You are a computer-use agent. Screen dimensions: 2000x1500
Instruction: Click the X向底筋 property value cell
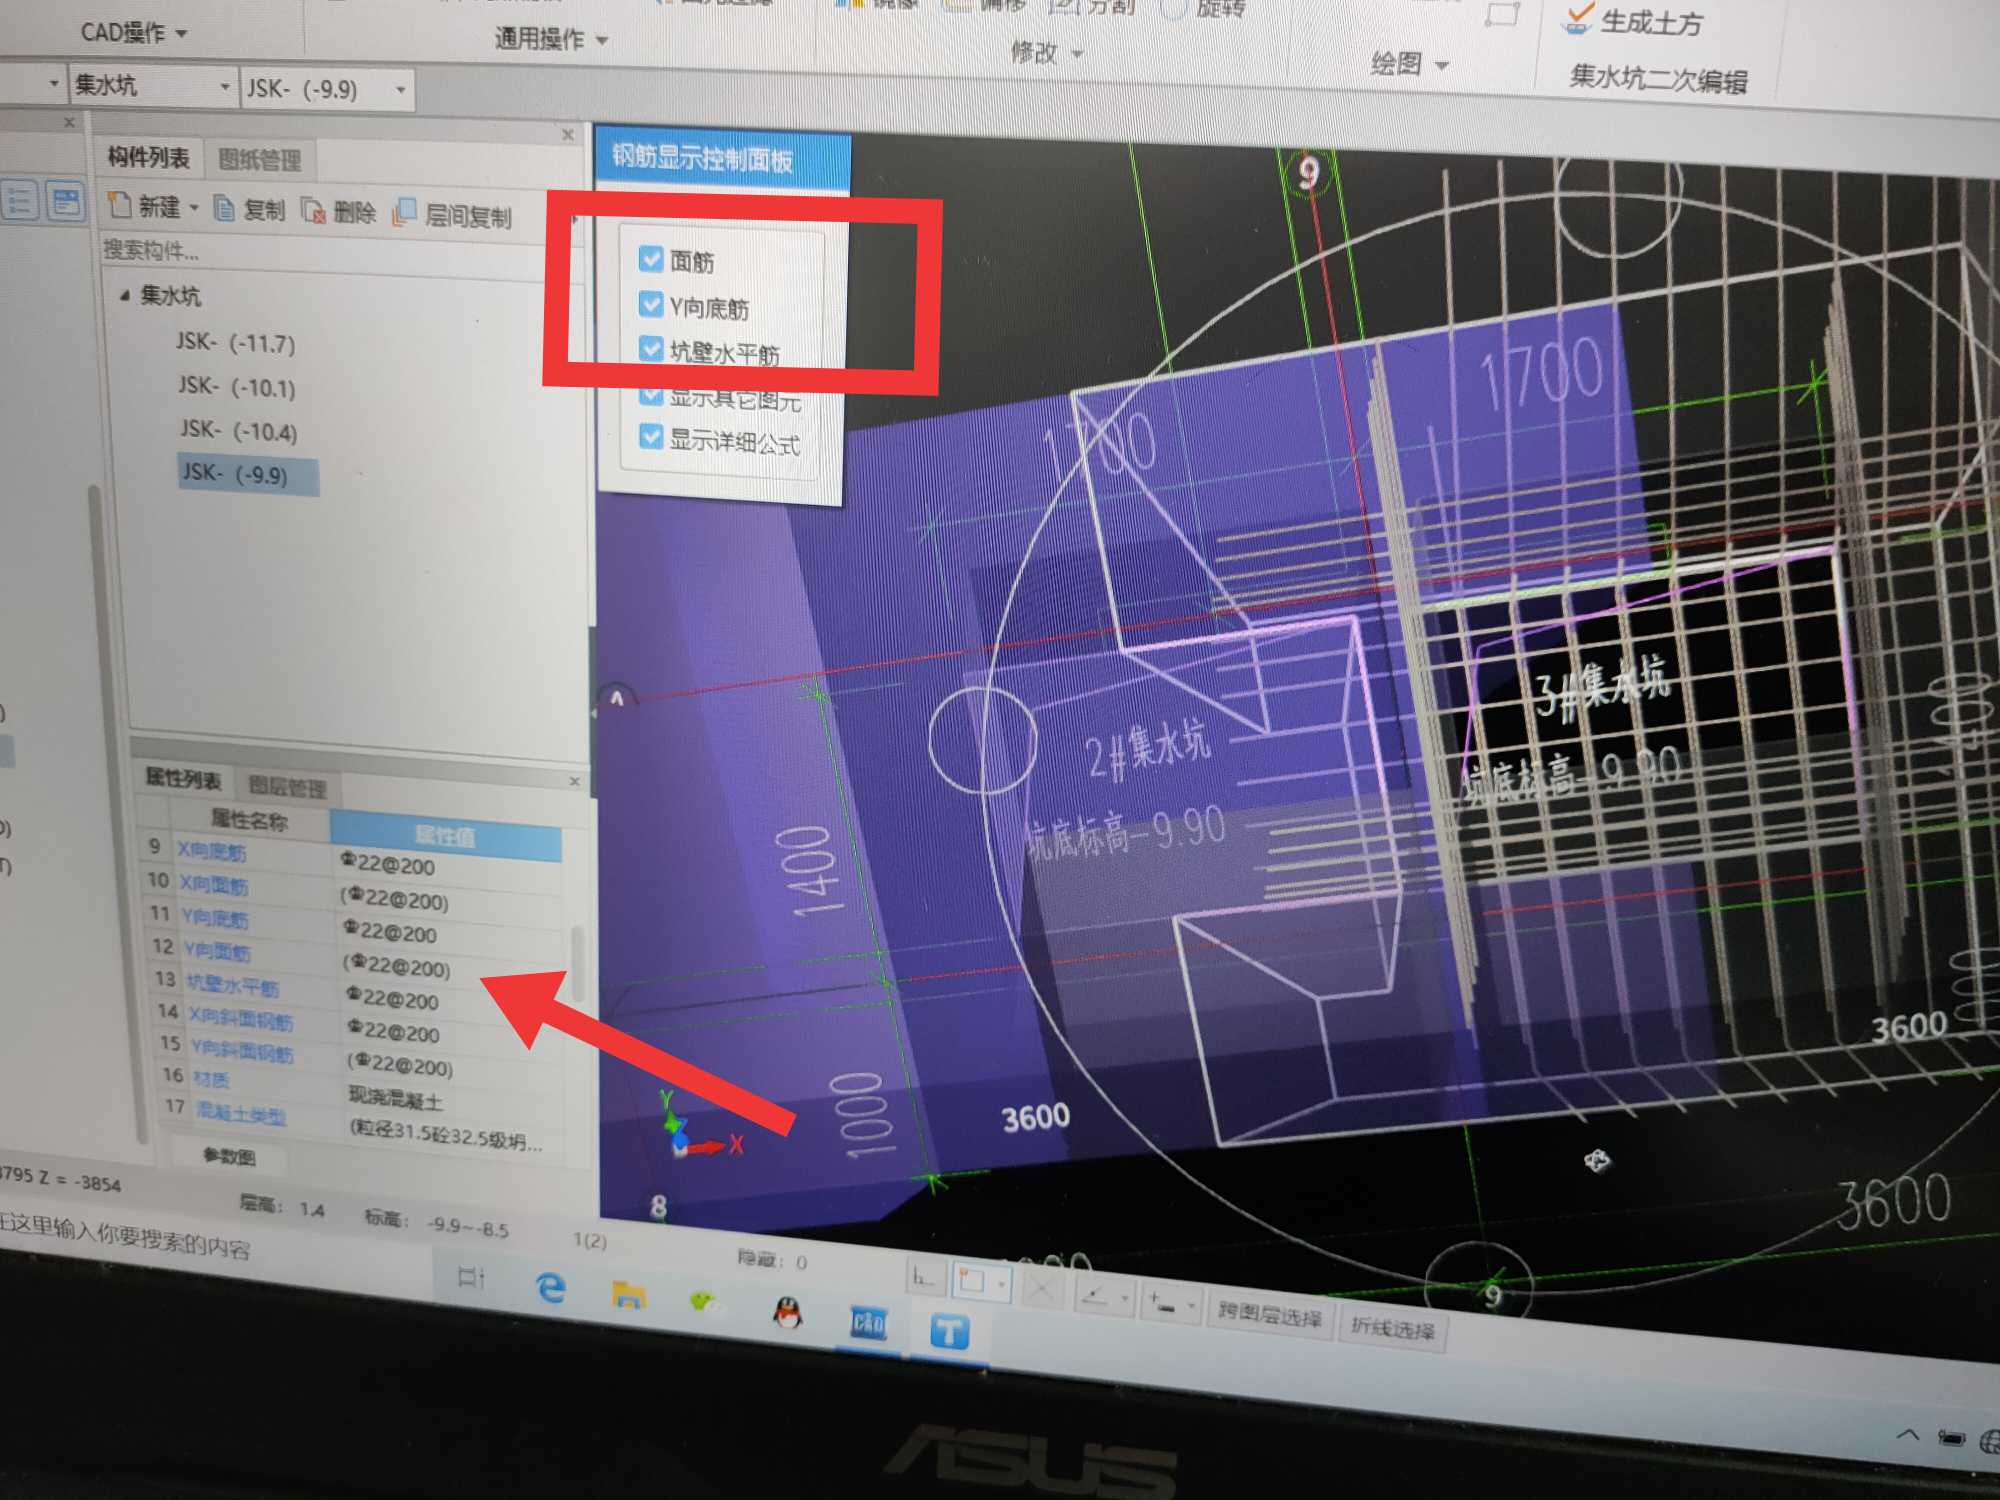click(x=448, y=866)
